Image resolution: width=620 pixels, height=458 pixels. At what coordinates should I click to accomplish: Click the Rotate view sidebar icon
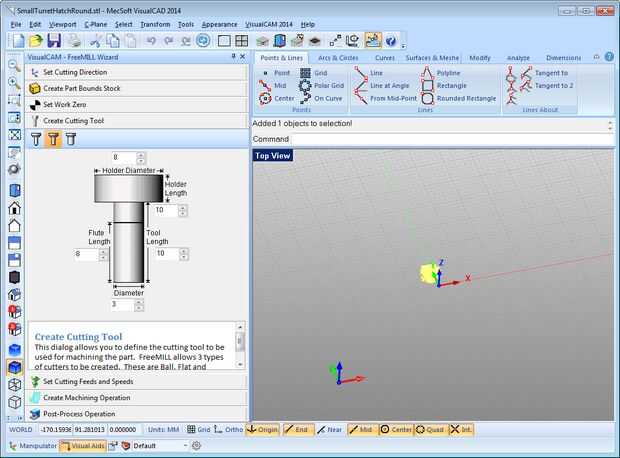point(14,169)
